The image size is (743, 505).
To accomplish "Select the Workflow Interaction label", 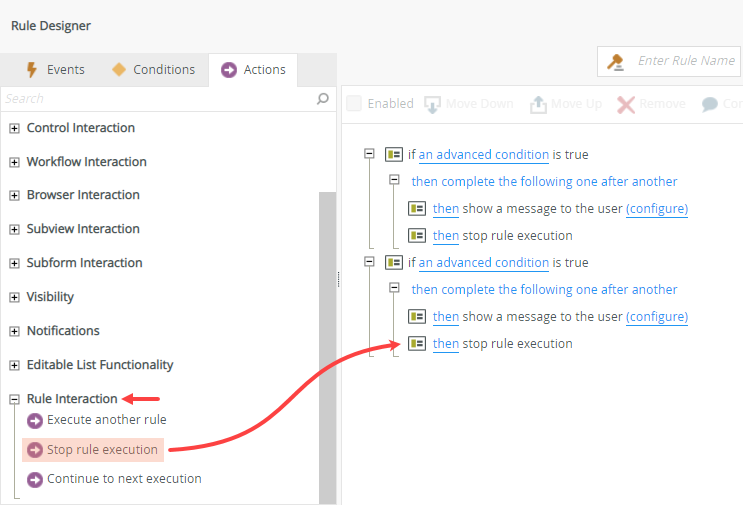I will tap(87, 162).
